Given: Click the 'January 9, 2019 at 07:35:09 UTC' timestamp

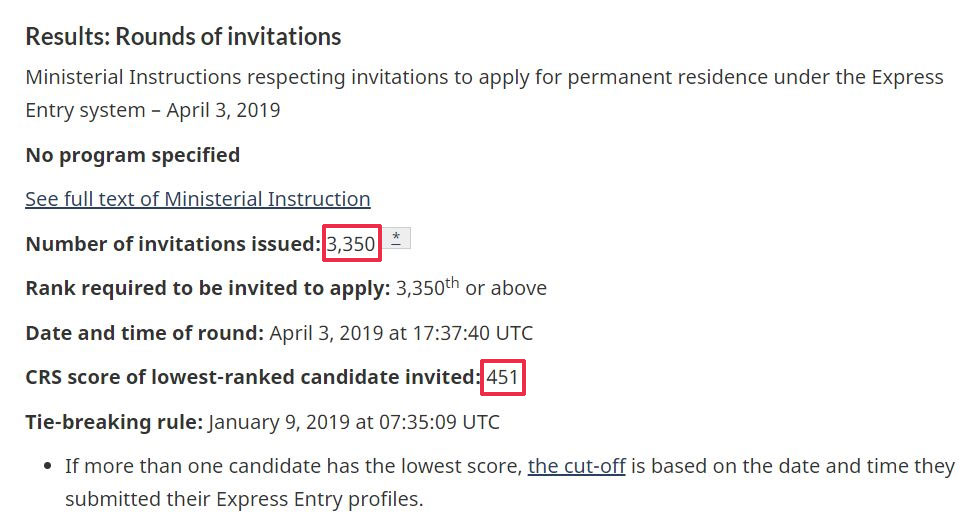Looking at the screenshot, I should coord(353,422).
